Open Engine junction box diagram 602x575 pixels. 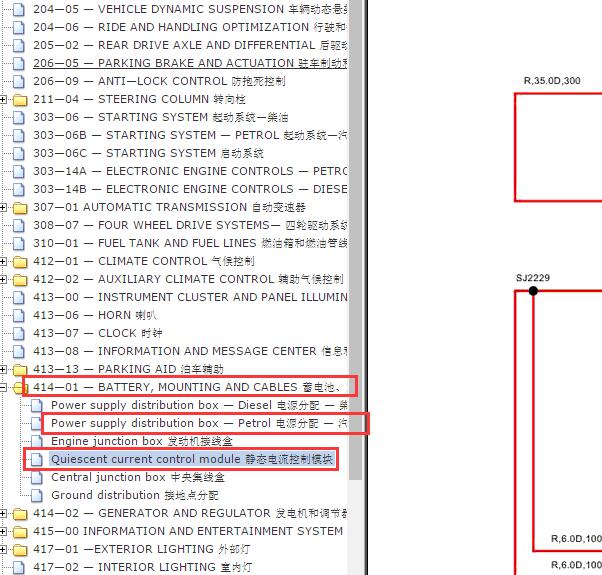[142, 441]
